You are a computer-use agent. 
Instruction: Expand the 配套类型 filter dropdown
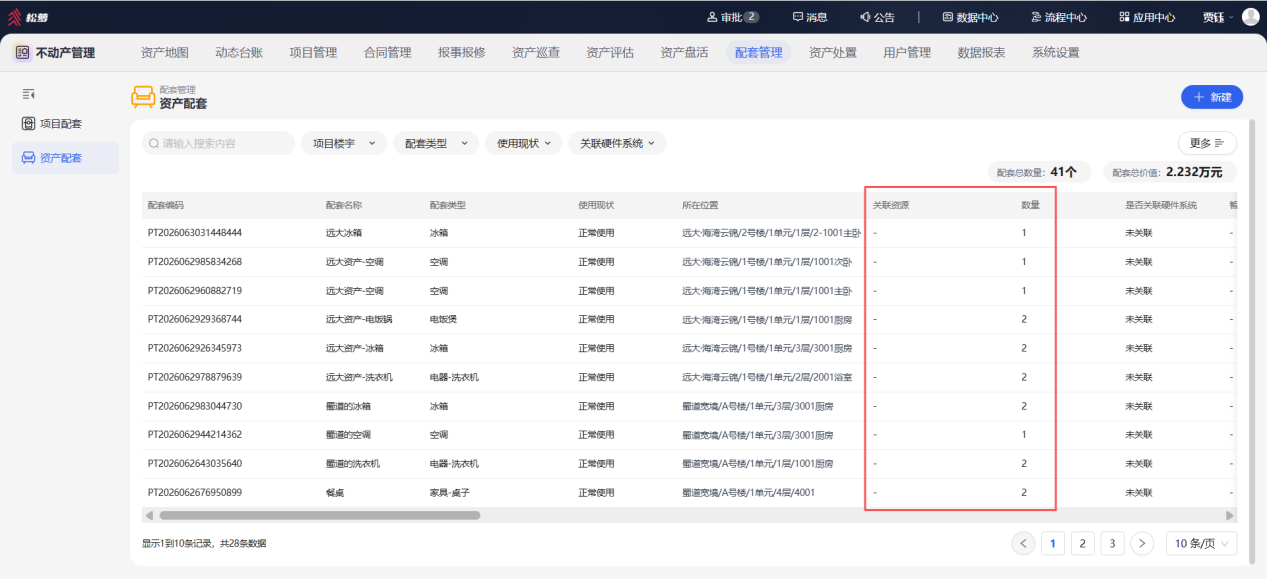click(436, 143)
